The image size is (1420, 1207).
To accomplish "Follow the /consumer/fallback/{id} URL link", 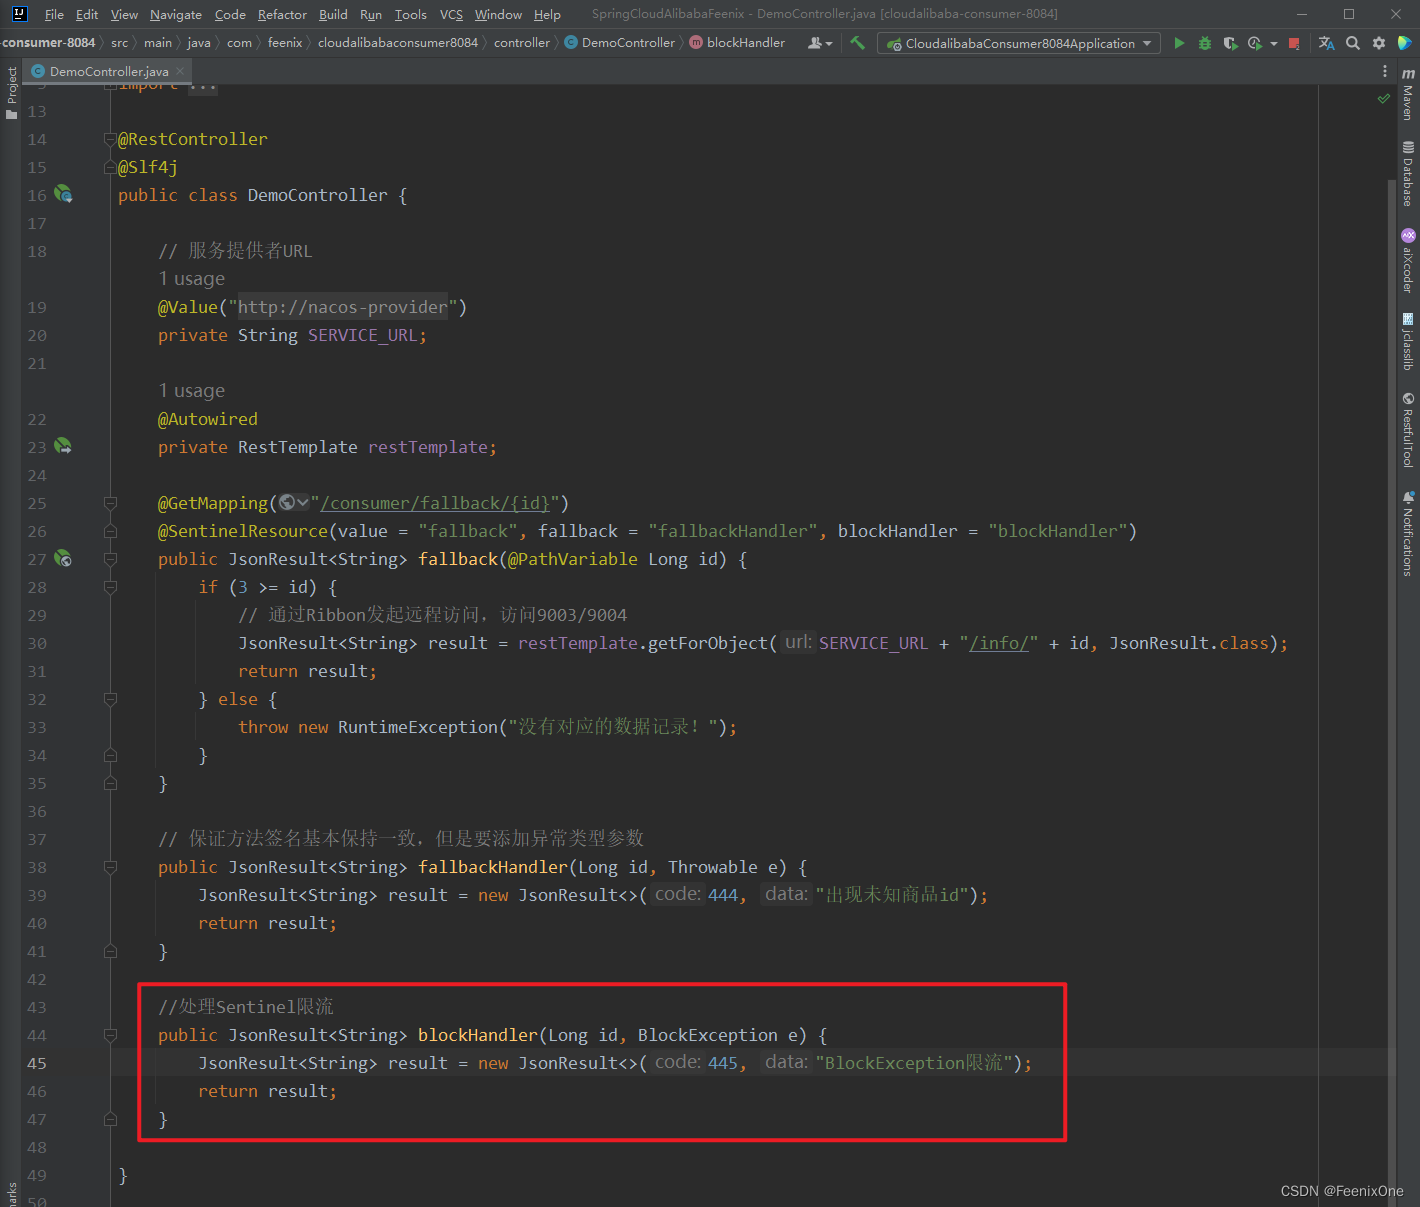I will [435, 503].
